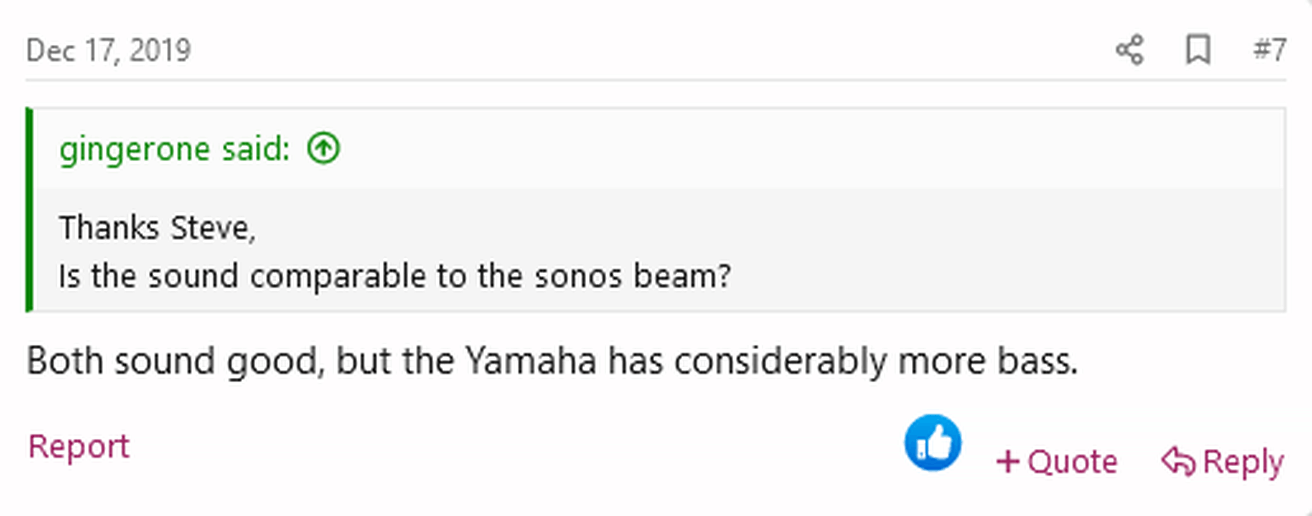Bookmark this post with the bookmark icon

pos(1197,50)
